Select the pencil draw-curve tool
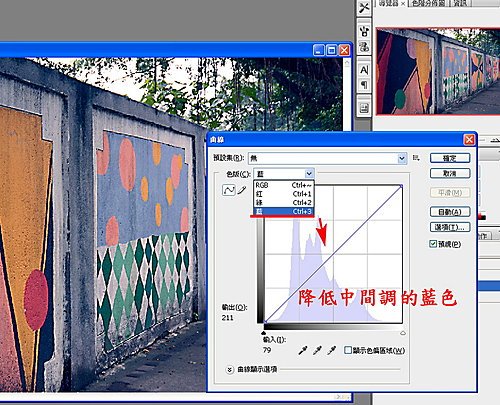The height and width of the screenshot is (405, 500). pos(242,190)
